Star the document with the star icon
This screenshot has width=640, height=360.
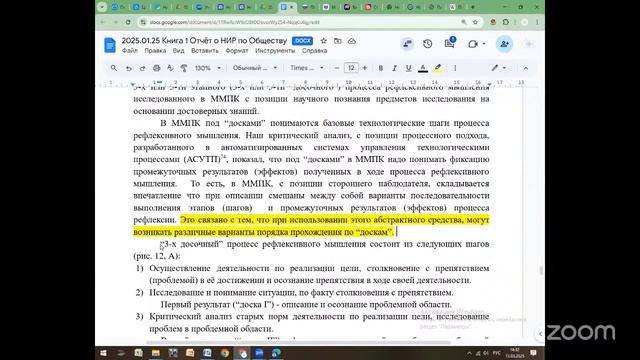324,41
